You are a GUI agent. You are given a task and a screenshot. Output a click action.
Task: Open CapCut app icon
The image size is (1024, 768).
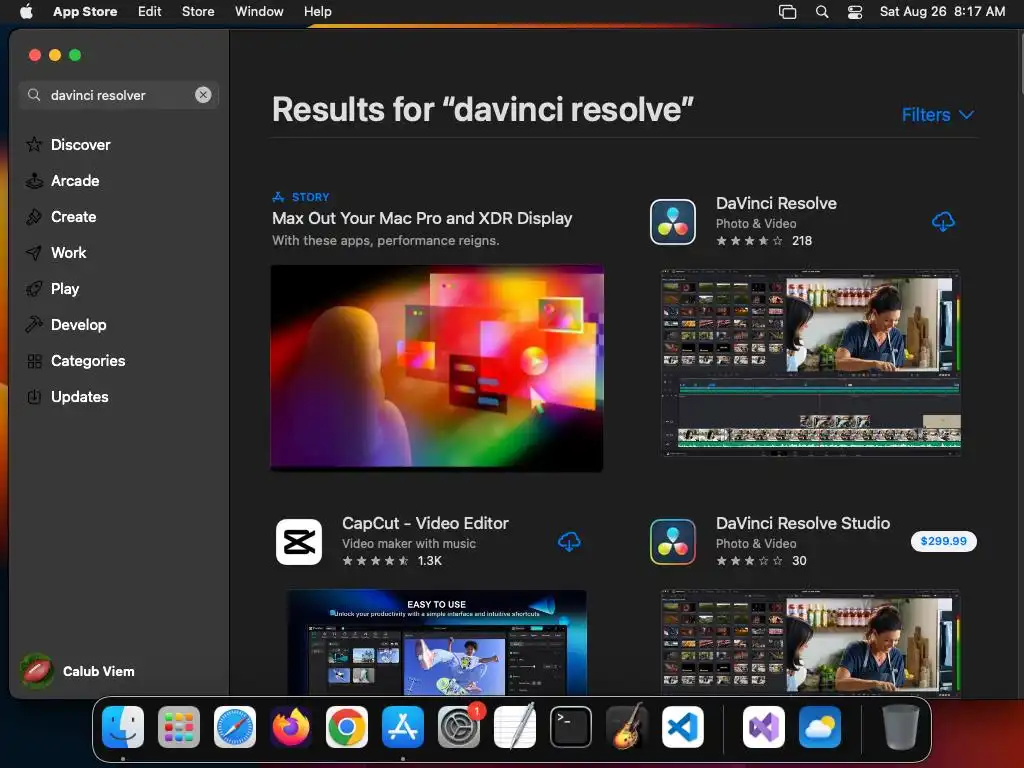coord(299,541)
